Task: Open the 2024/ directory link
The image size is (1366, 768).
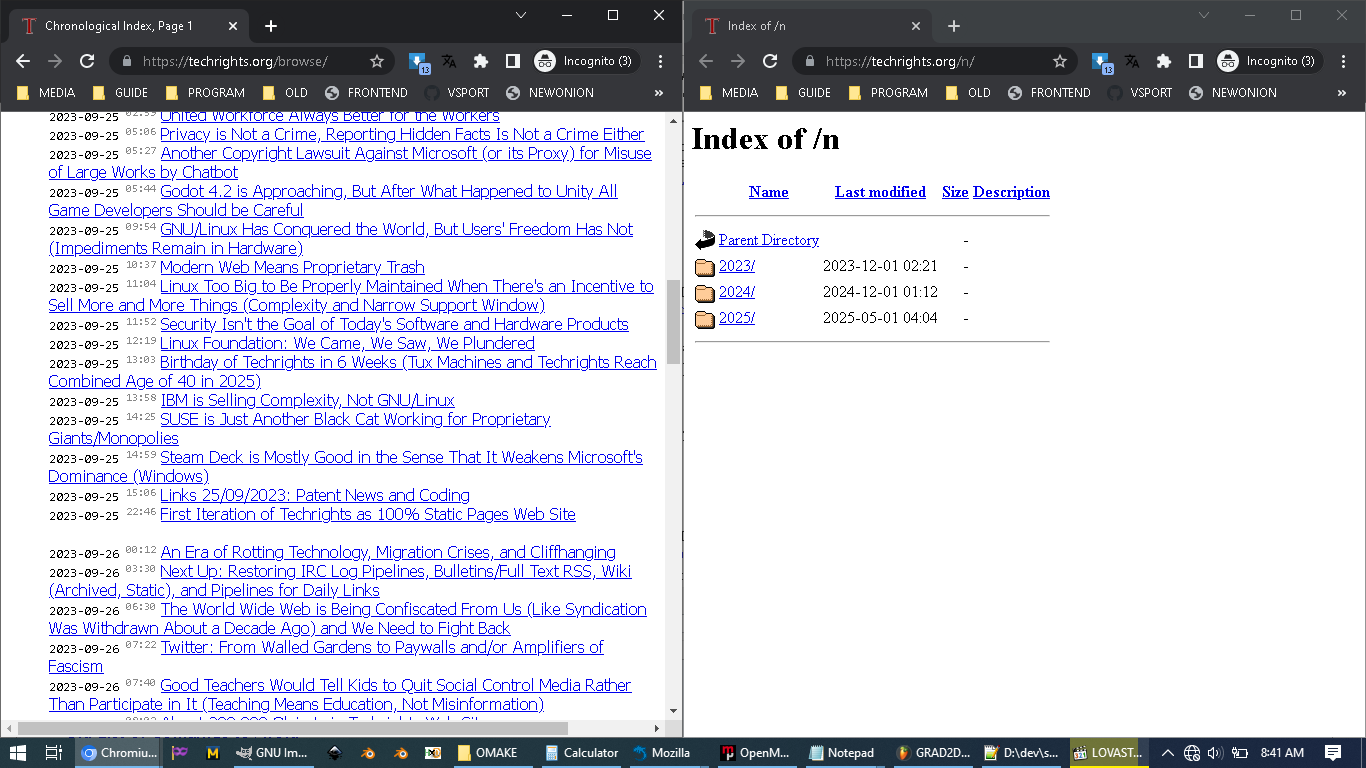Action: point(737,292)
